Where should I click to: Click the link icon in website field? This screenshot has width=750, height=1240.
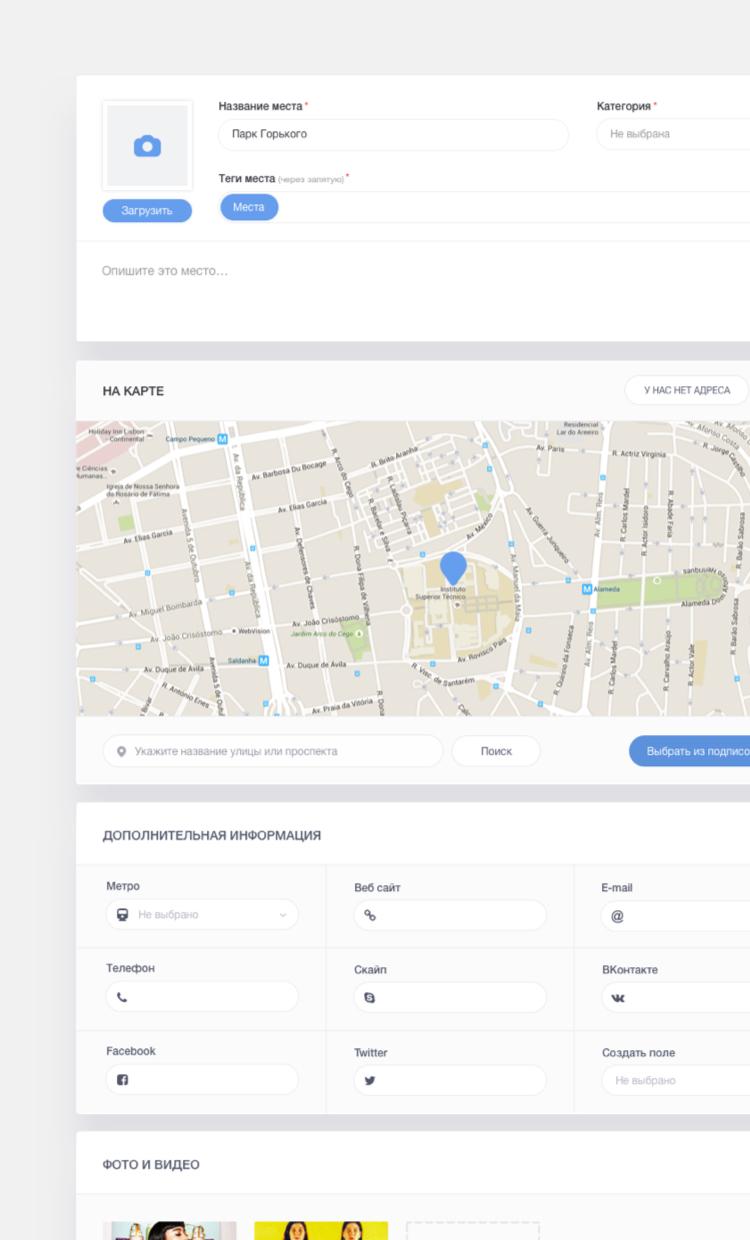pos(370,915)
